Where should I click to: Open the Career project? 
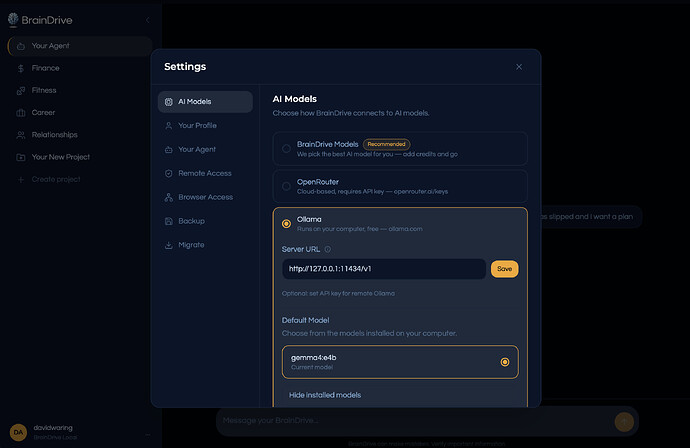pyautogui.click(x=80, y=113)
